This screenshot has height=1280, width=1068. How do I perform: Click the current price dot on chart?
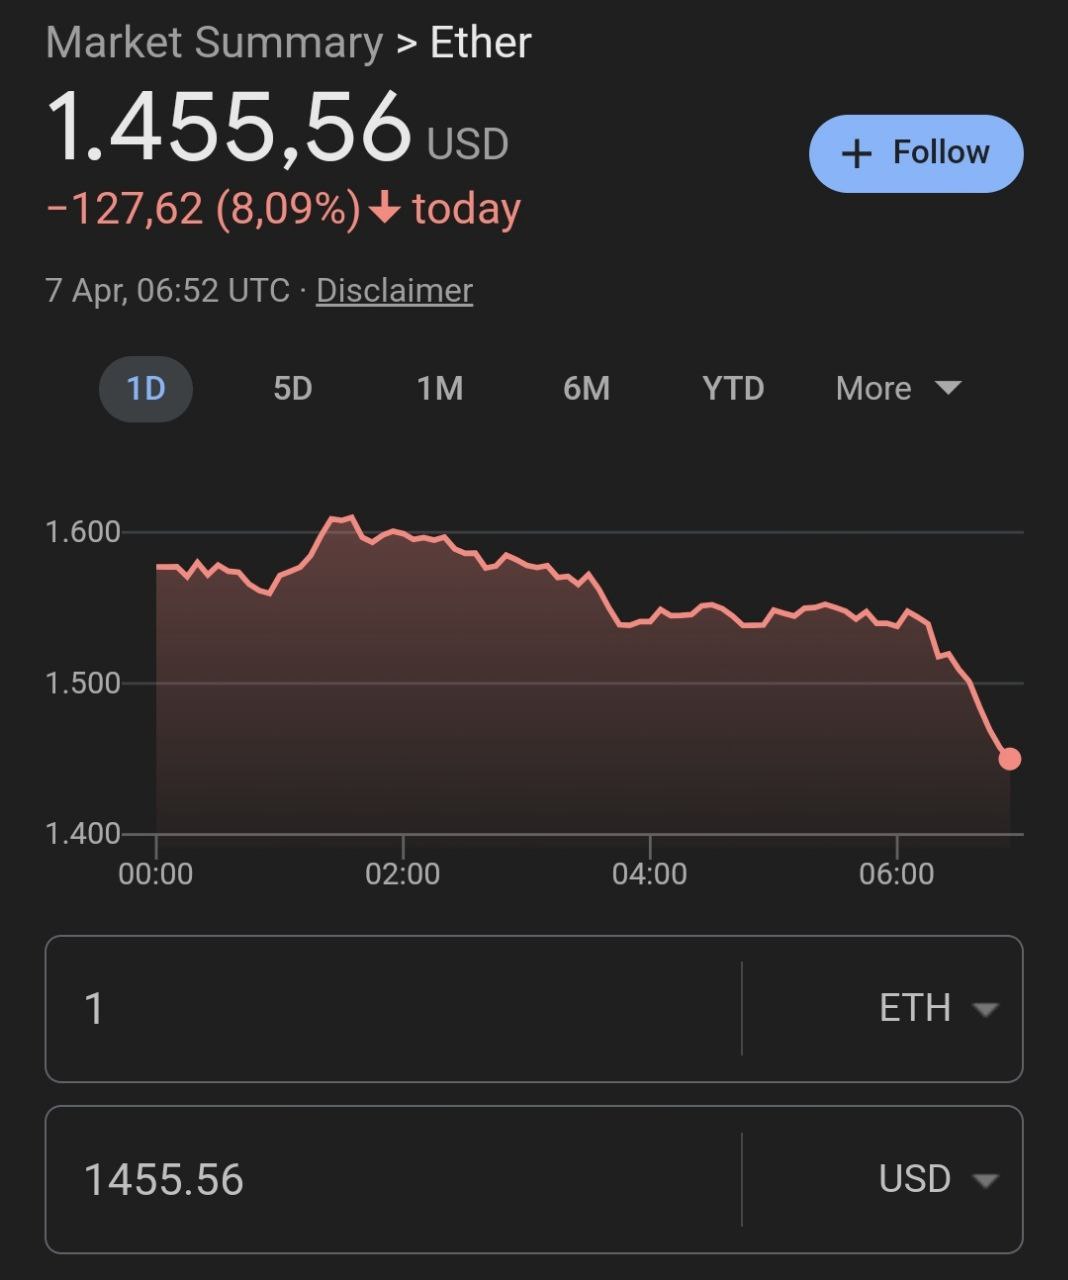pyautogui.click(x=1010, y=759)
